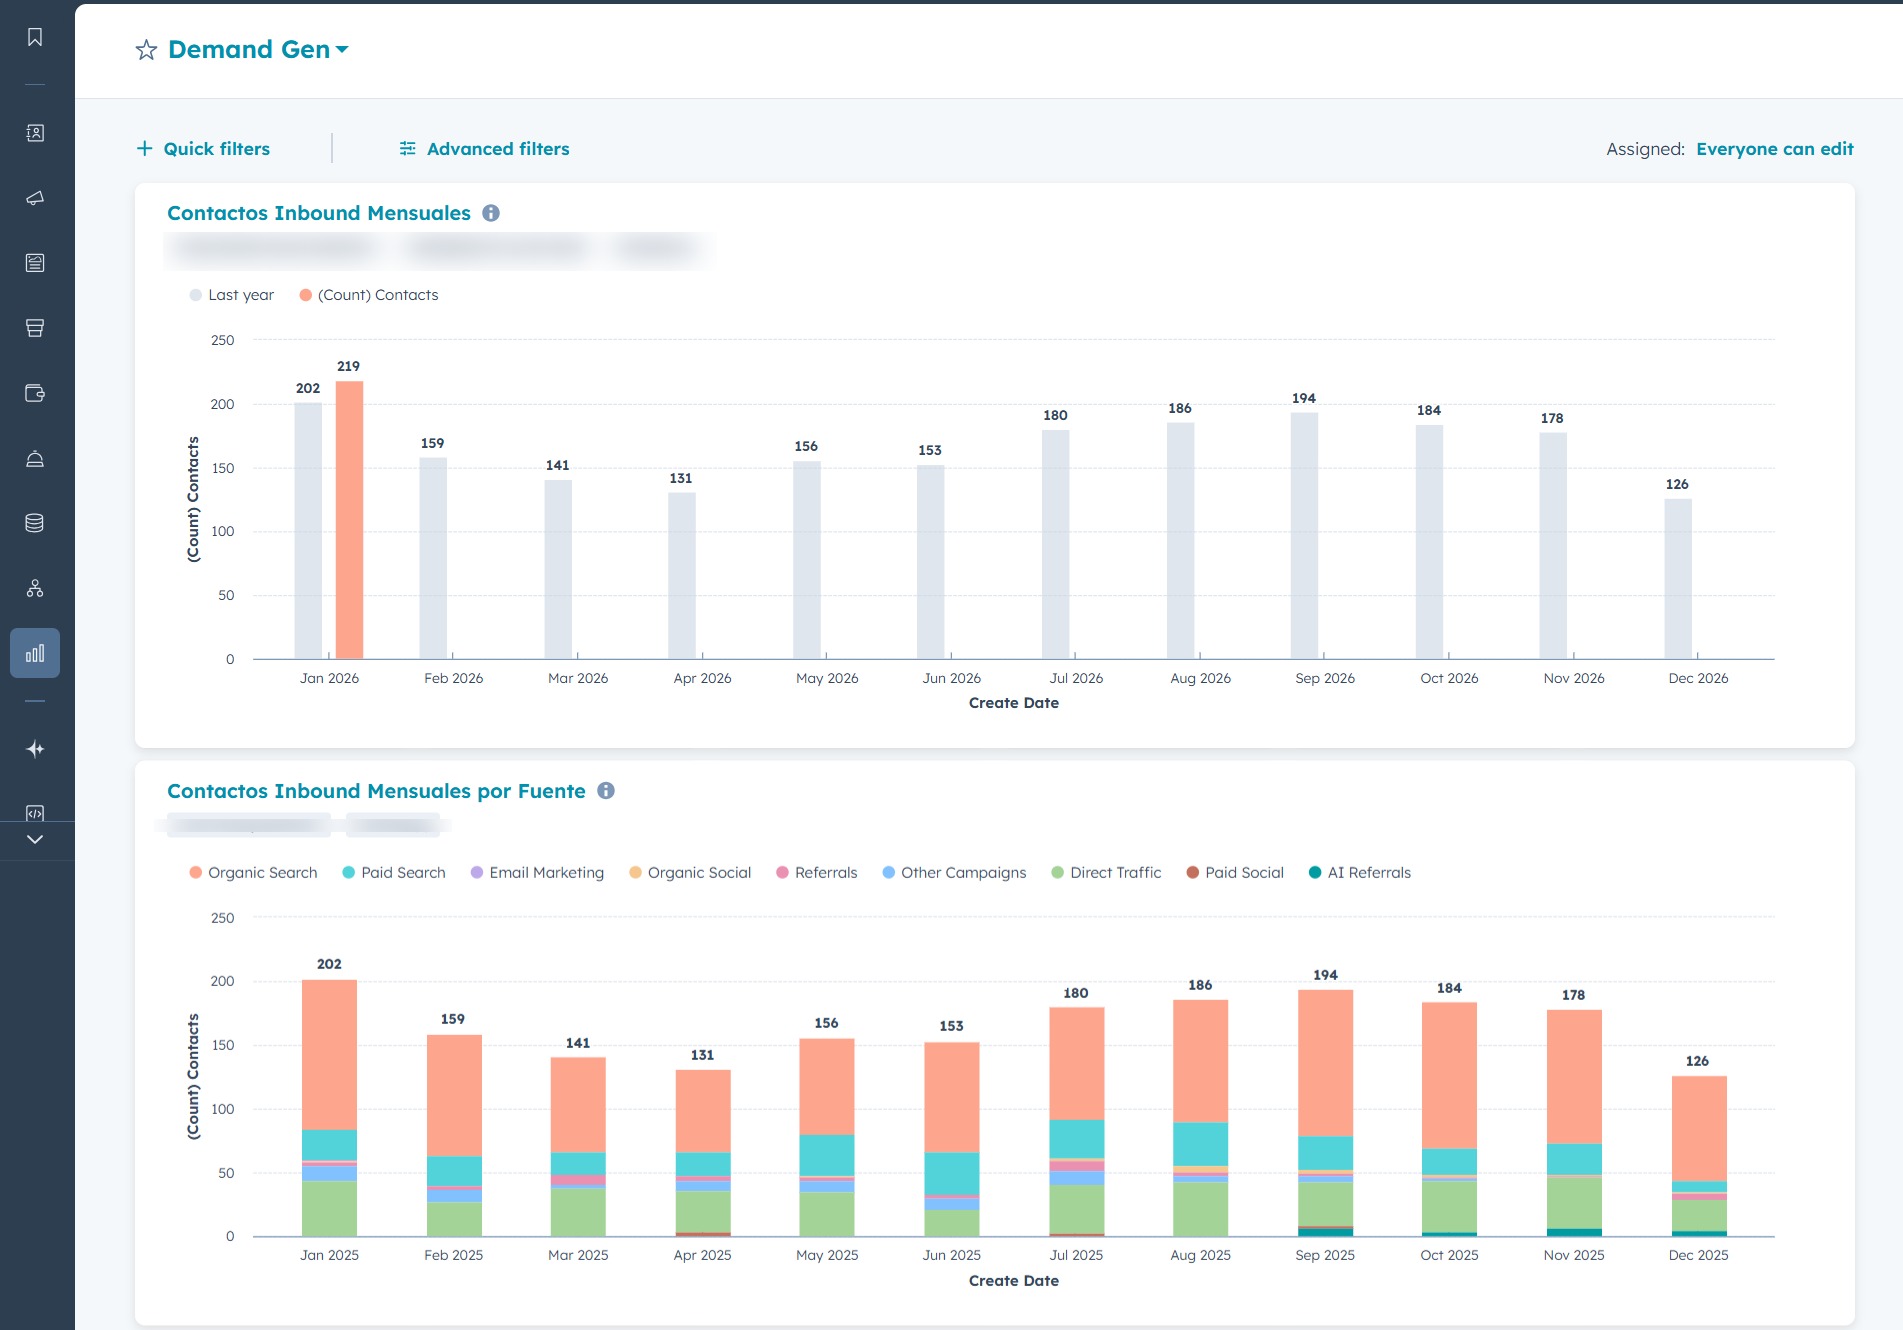Open the CRM contacts icon in sidebar
Screen dimensions: 1903x1330
(35, 133)
